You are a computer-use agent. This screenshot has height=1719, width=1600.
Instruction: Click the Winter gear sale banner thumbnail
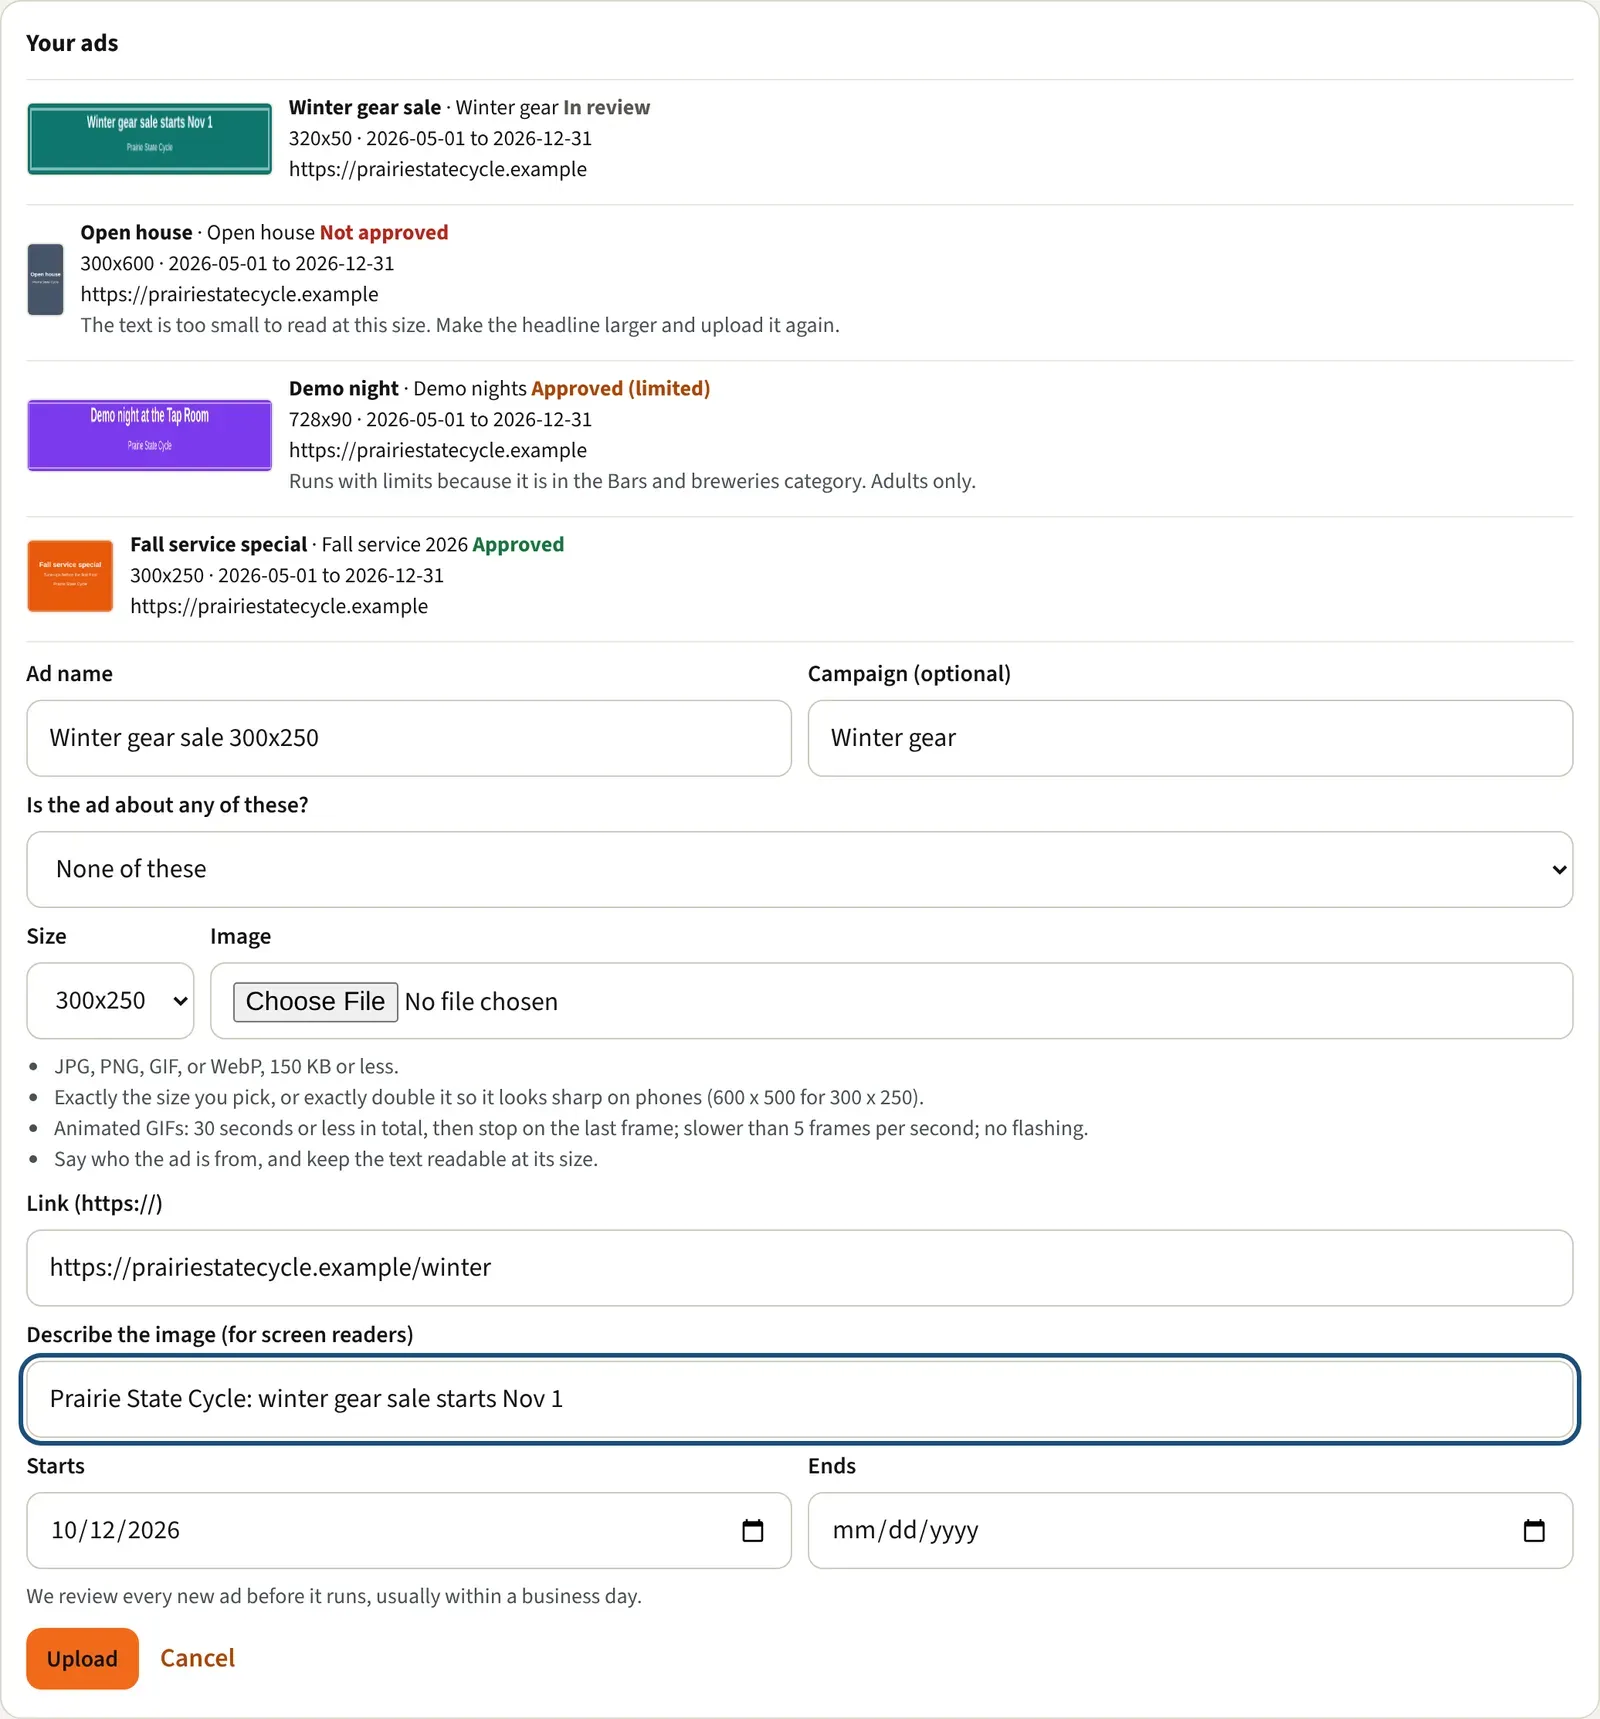coord(150,139)
